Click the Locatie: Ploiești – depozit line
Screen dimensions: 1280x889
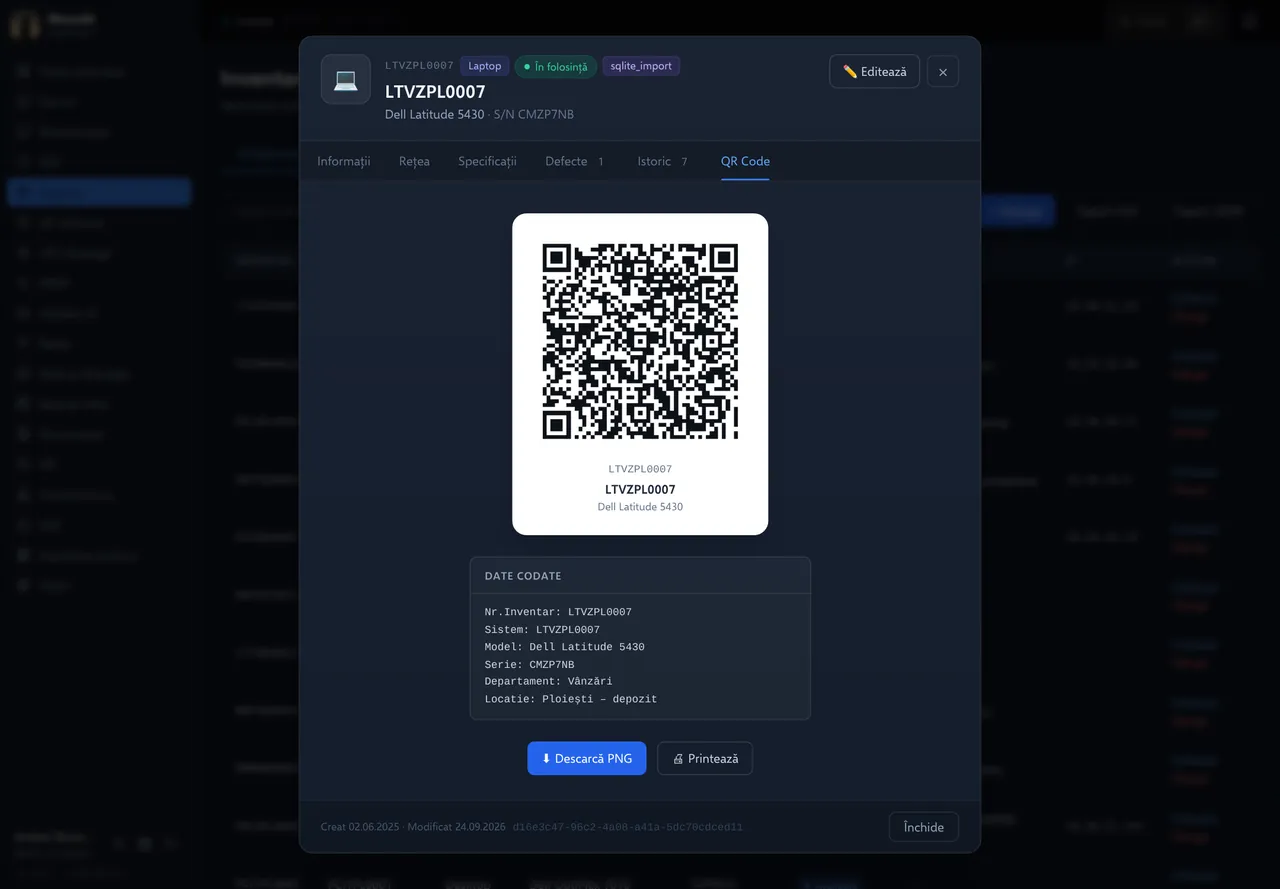[571, 699]
